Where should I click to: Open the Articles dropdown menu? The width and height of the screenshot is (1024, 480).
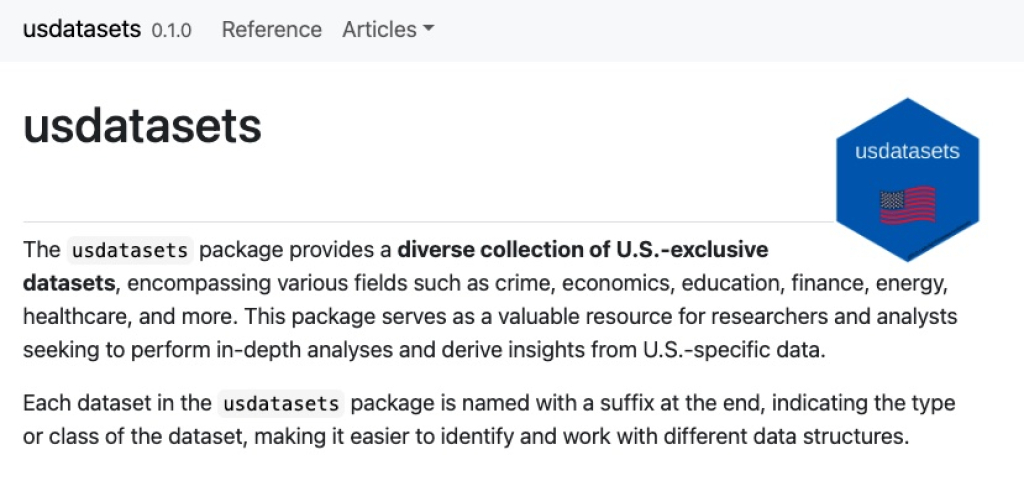tap(388, 29)
